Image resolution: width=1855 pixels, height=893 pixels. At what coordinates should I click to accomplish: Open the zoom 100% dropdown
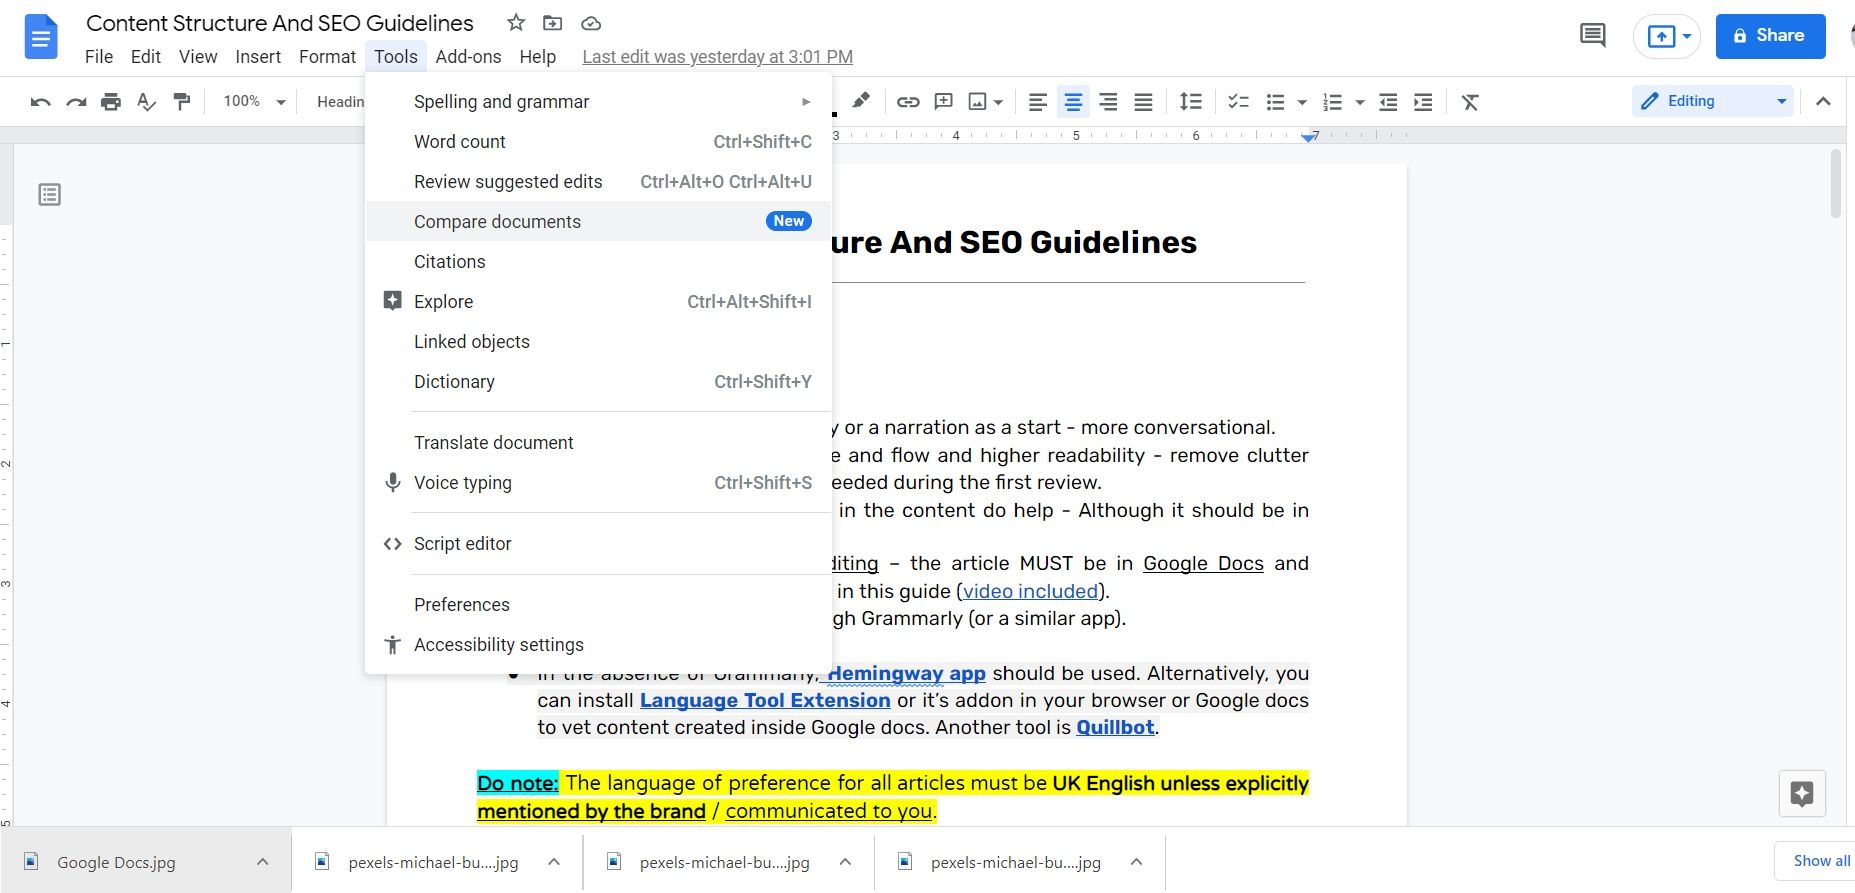tap(254, 101)
